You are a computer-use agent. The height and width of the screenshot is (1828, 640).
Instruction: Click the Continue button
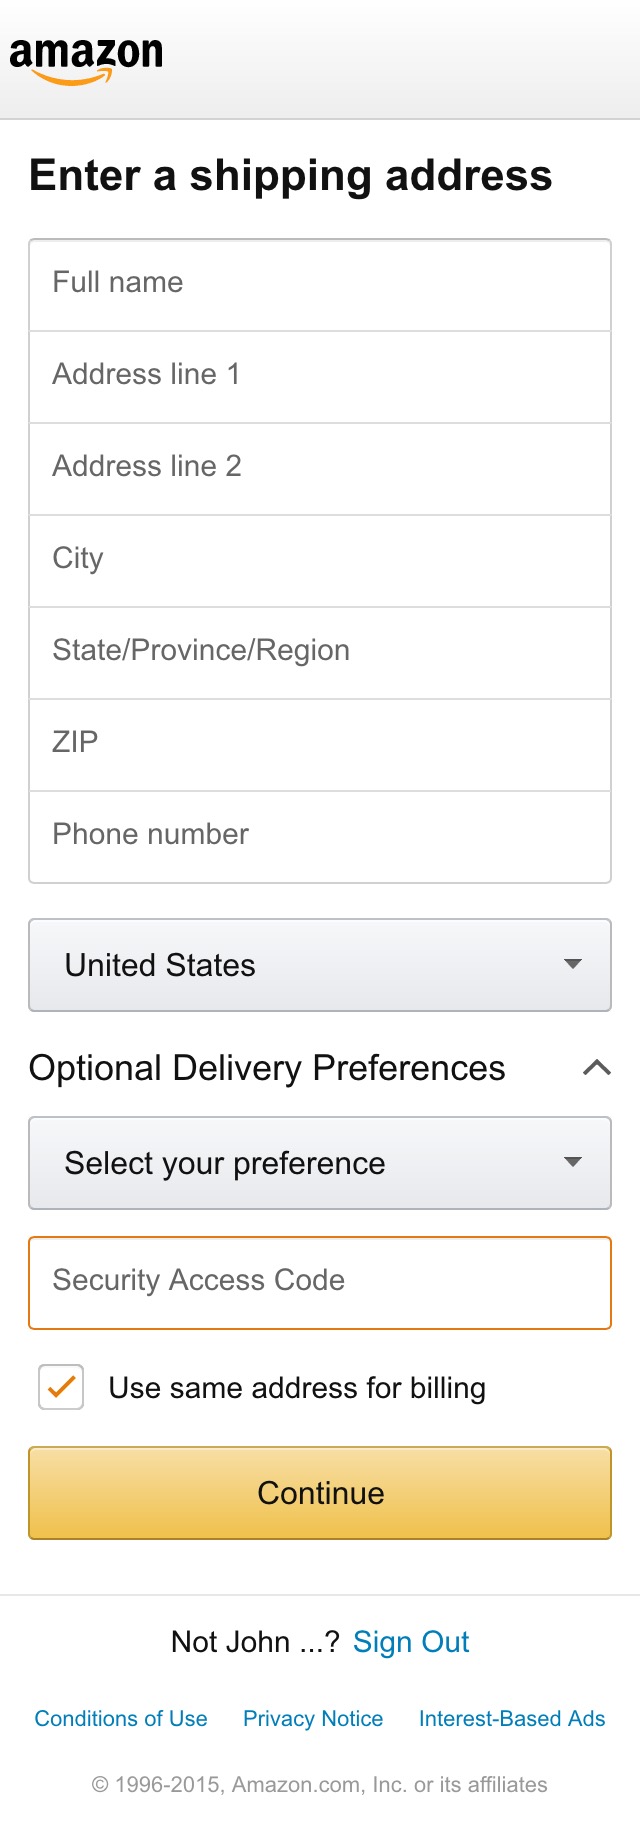point(320,1493)
